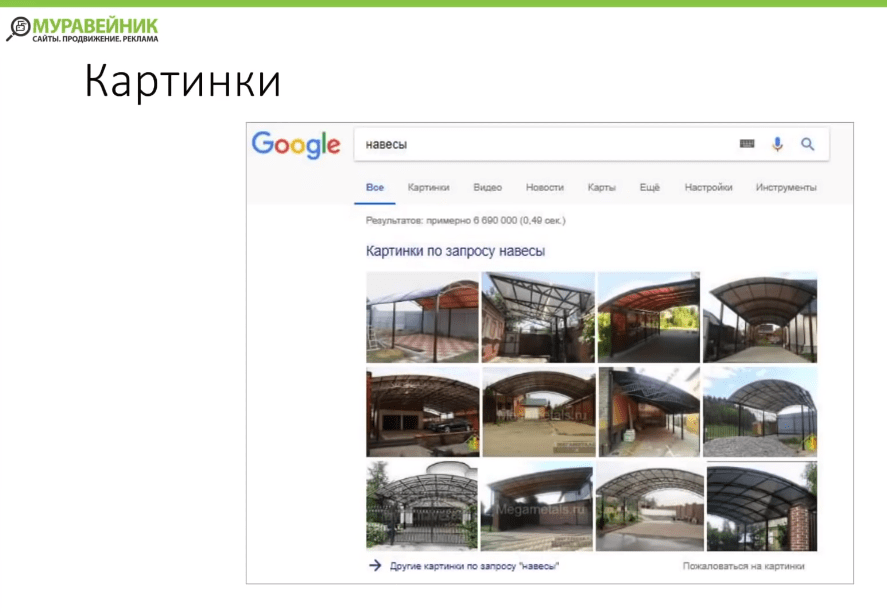Open the 'Новости' tab

coord(545,187)
